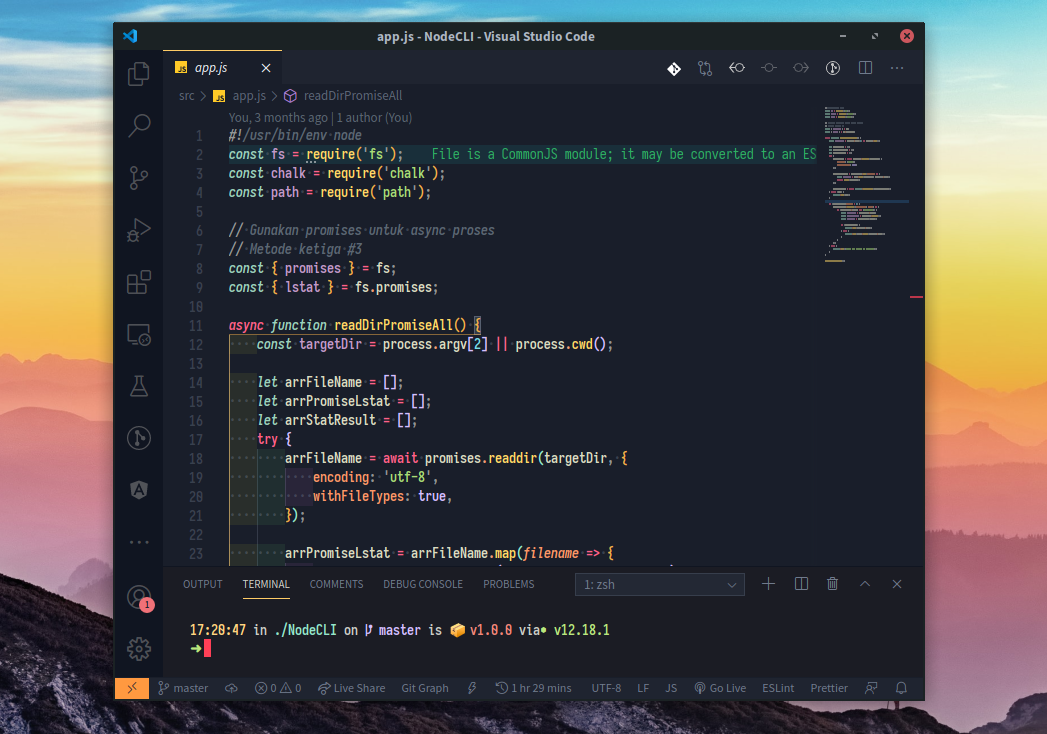Create a new terminal with the plus icon
This screenshot has height=734, width=1047.
click(x=768, y=584)
